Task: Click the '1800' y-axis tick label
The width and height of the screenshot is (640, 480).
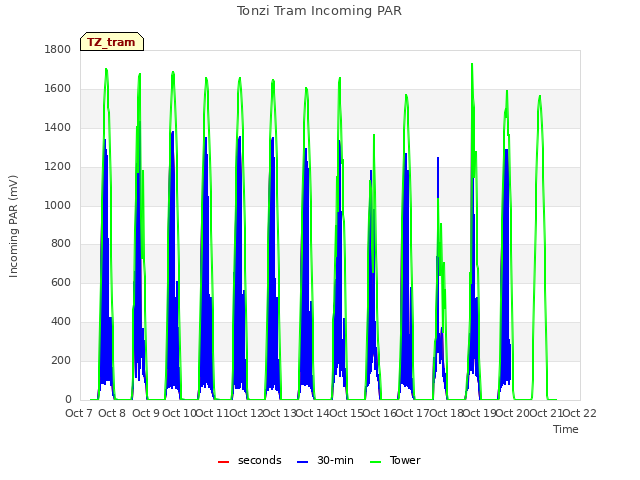Action: pyautogui.click(x=58, y=49)
